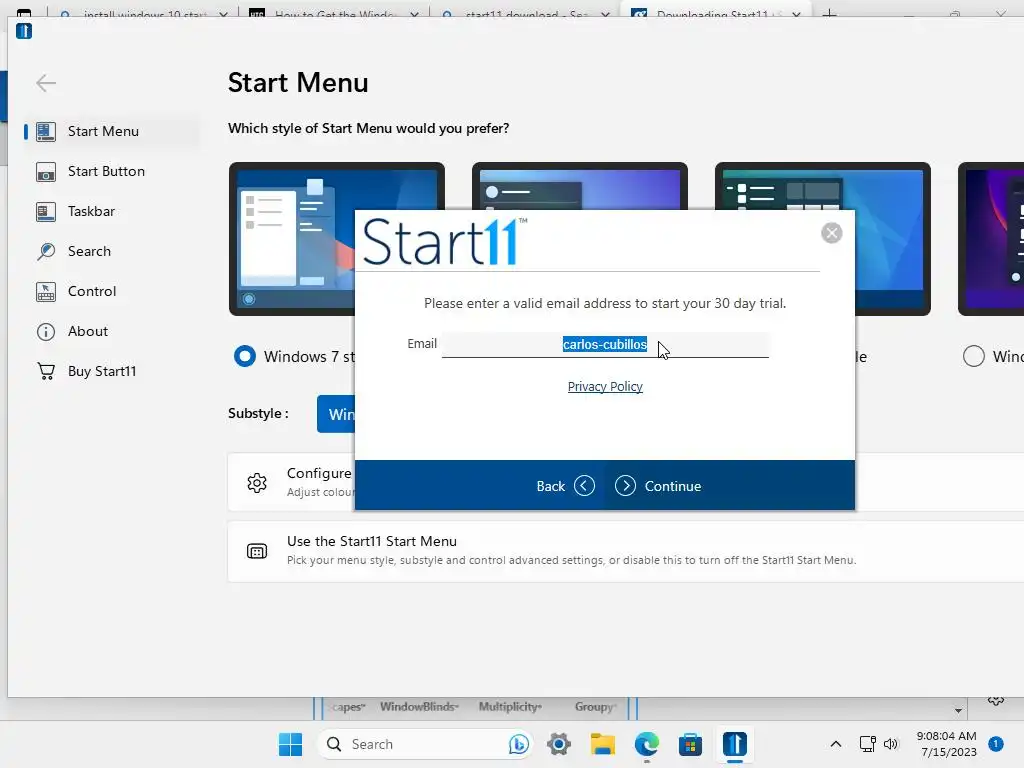The image size is (1024, 768).
Task: Open the Privacy Policy link
Action: click(605, 387)
